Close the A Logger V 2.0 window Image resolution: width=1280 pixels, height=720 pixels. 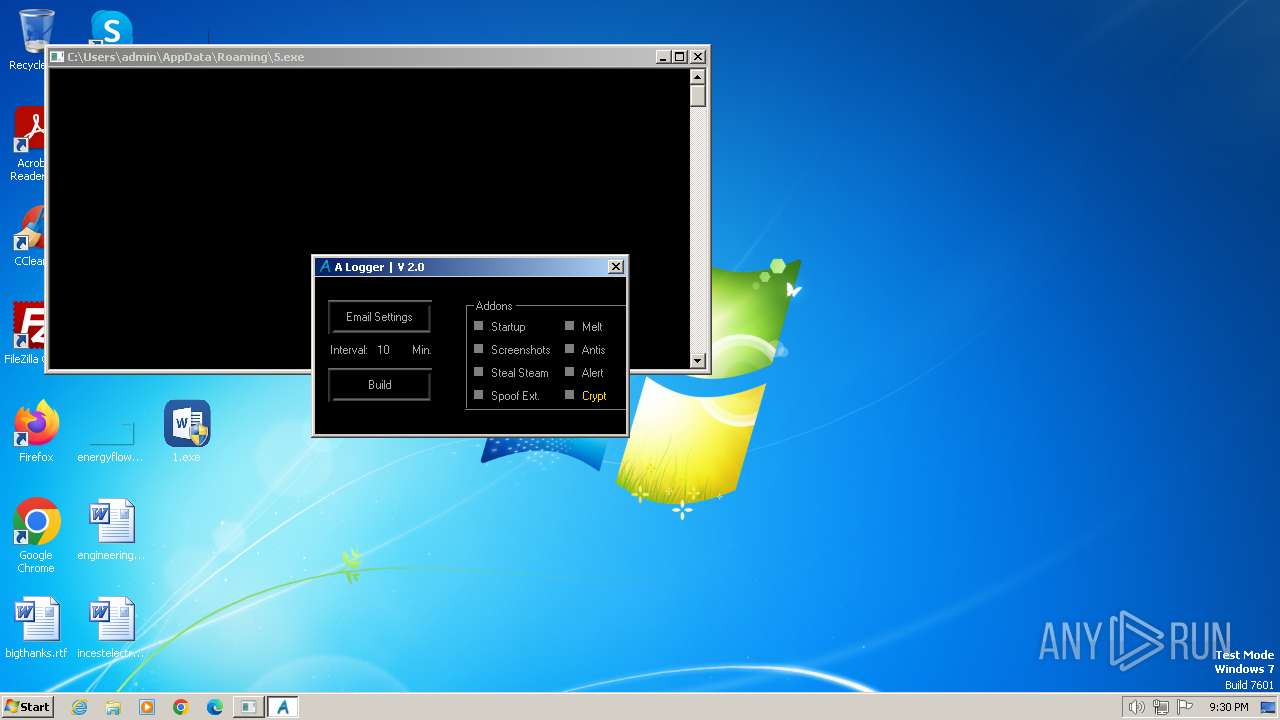coord(616,267)
